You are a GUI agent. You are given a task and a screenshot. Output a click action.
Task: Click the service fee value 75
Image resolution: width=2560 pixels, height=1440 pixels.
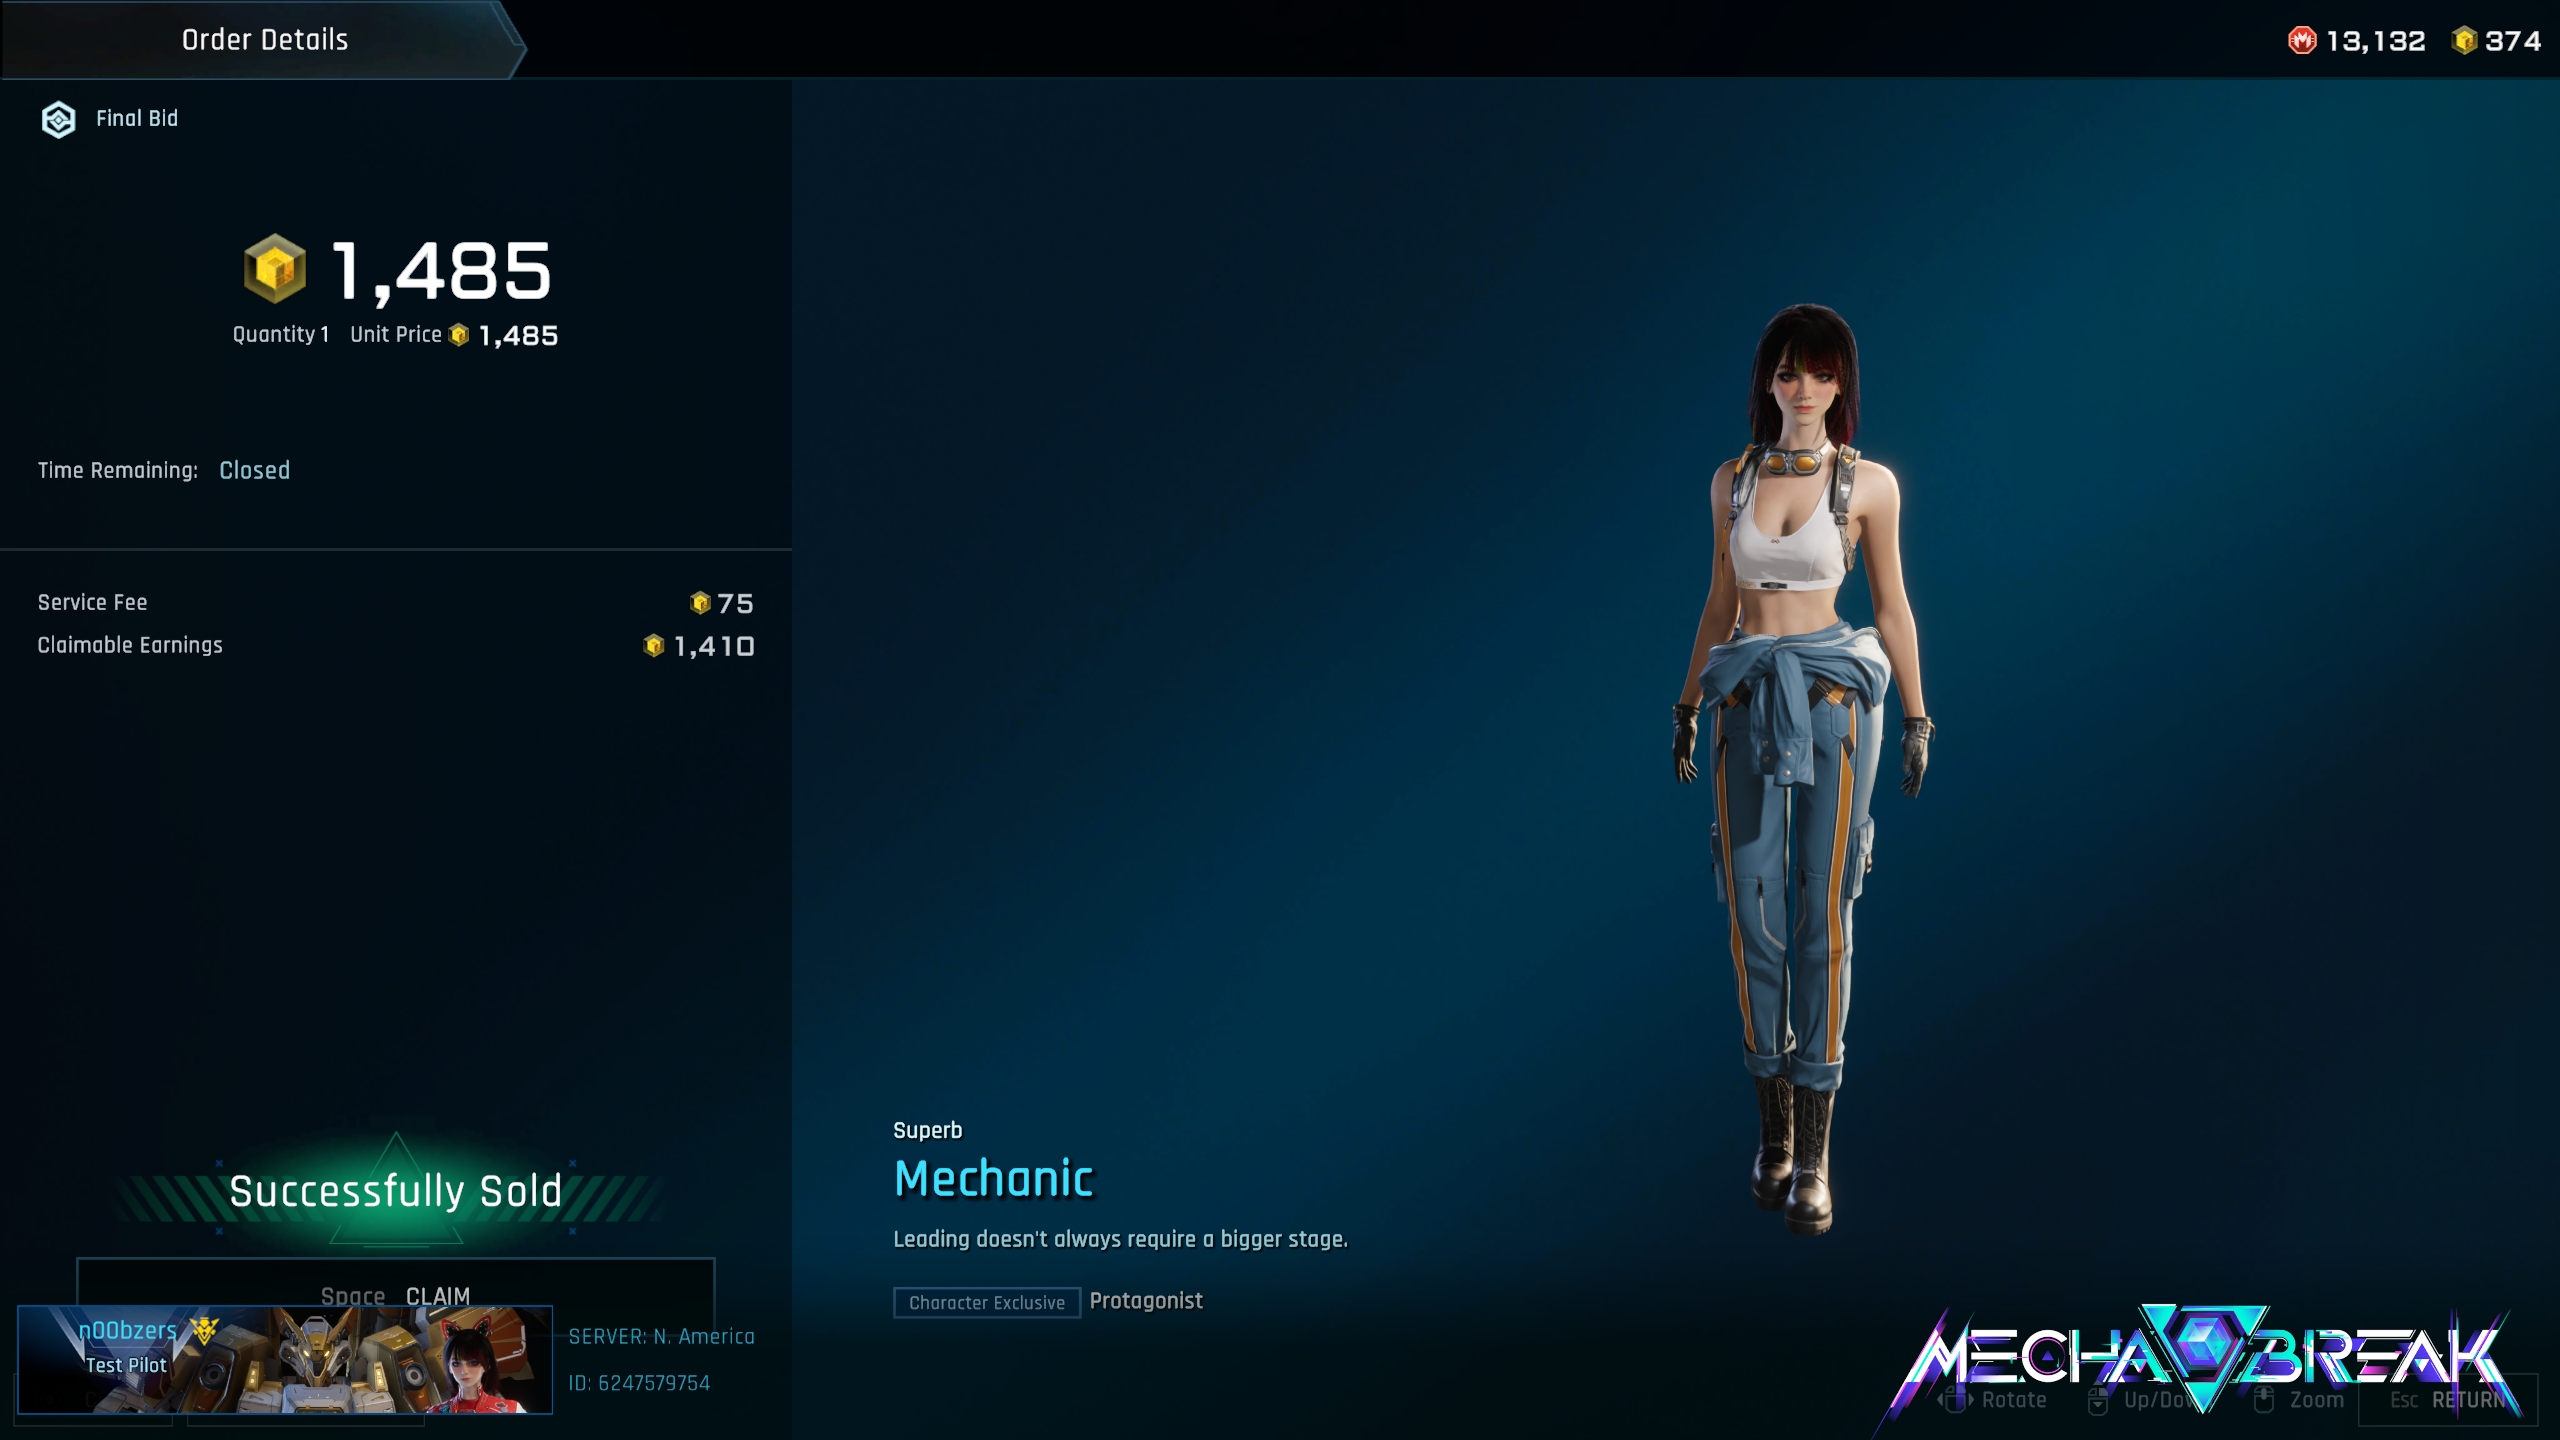[735, 603]
